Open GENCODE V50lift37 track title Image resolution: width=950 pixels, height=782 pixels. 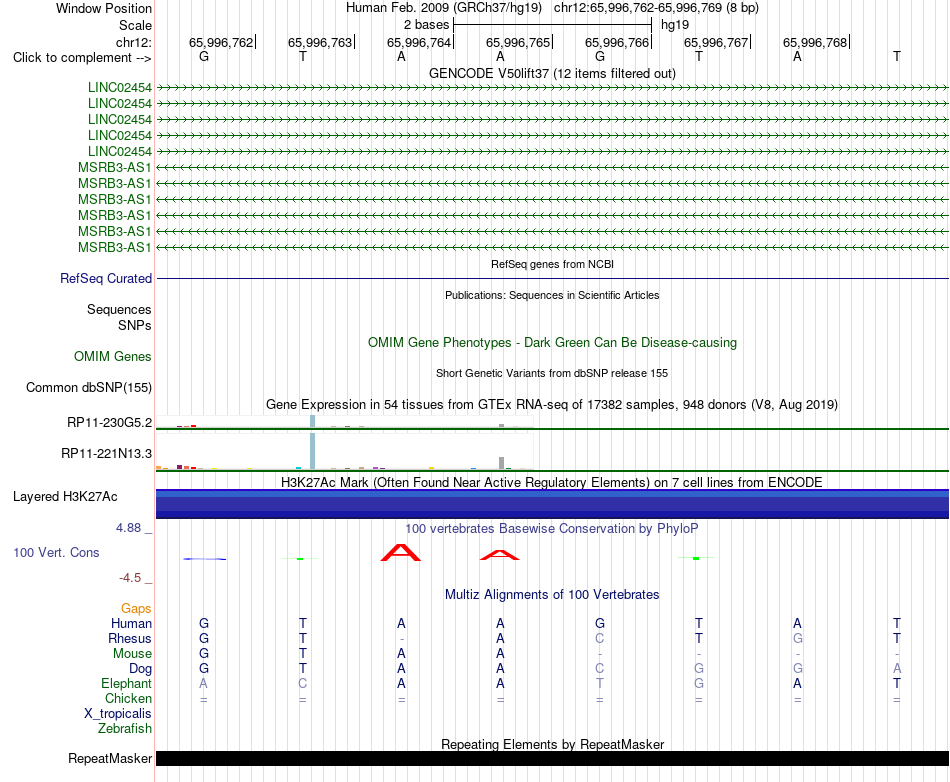click(552, 73)
